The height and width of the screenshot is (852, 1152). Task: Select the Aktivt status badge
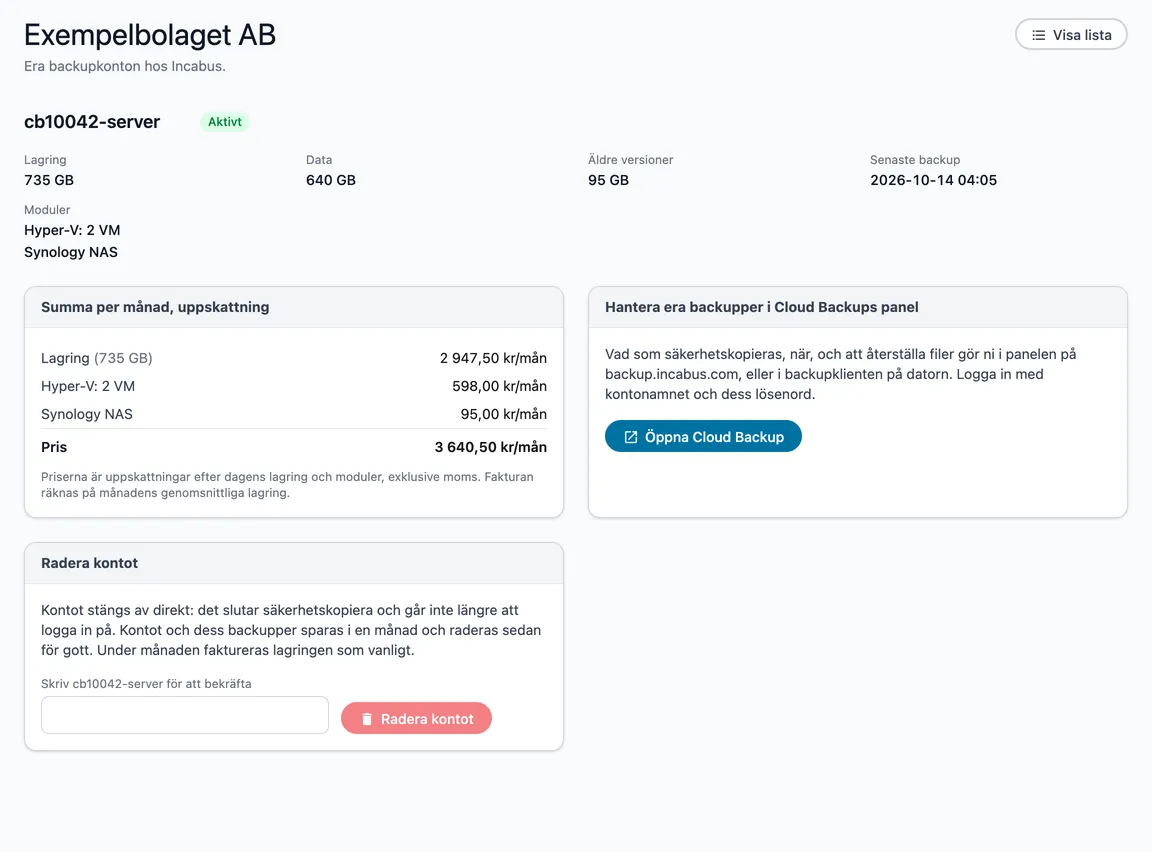coord(225,122)
